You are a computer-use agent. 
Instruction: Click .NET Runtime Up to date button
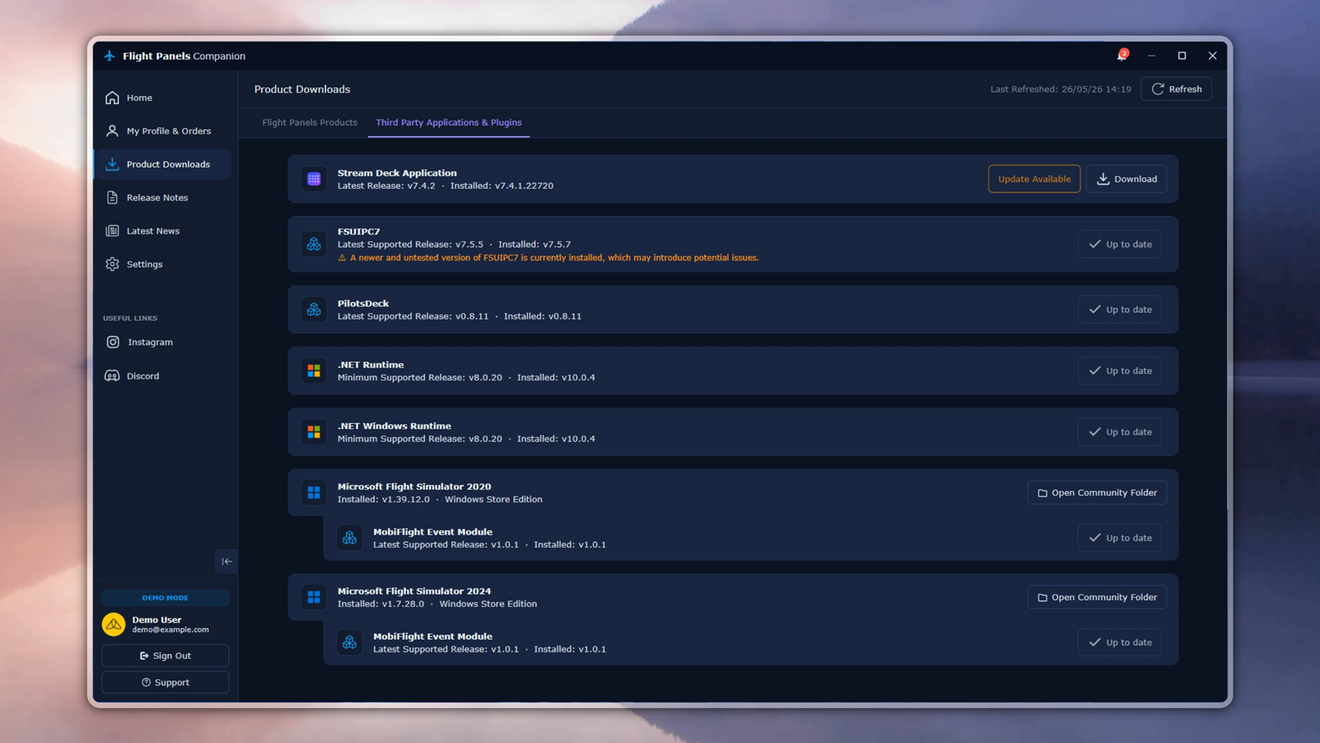coord(1120,371)
